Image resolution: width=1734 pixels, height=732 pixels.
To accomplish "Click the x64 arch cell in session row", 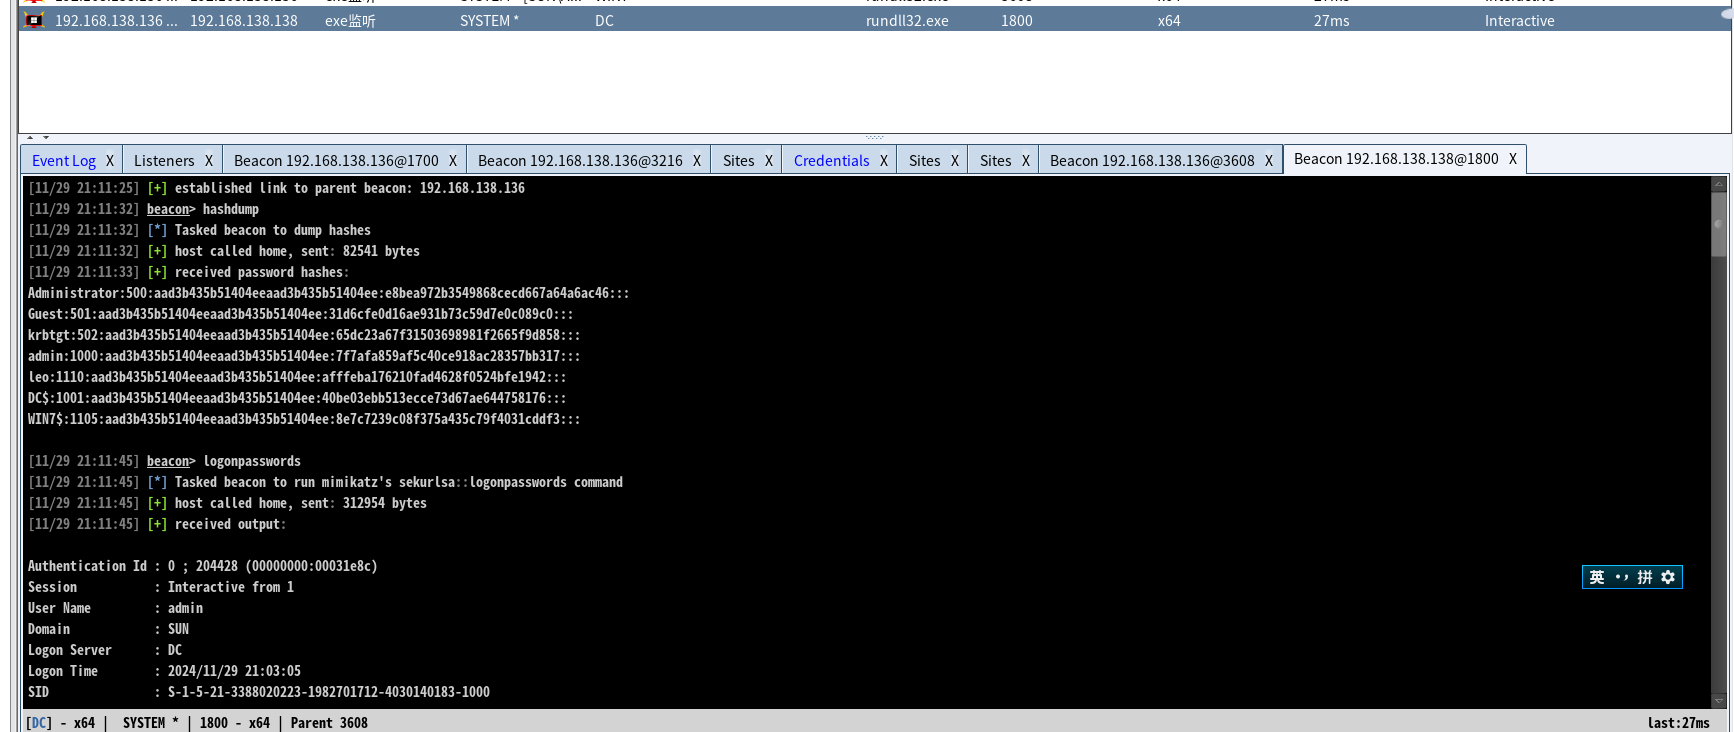I will coord(1169,21).
